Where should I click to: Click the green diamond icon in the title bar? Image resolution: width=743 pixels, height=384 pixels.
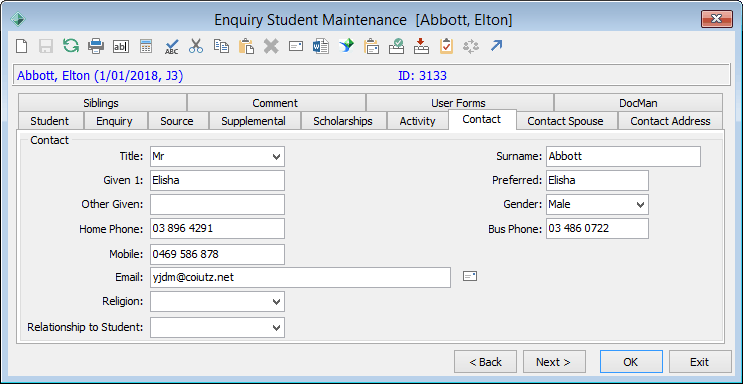[x=18, y=19]
